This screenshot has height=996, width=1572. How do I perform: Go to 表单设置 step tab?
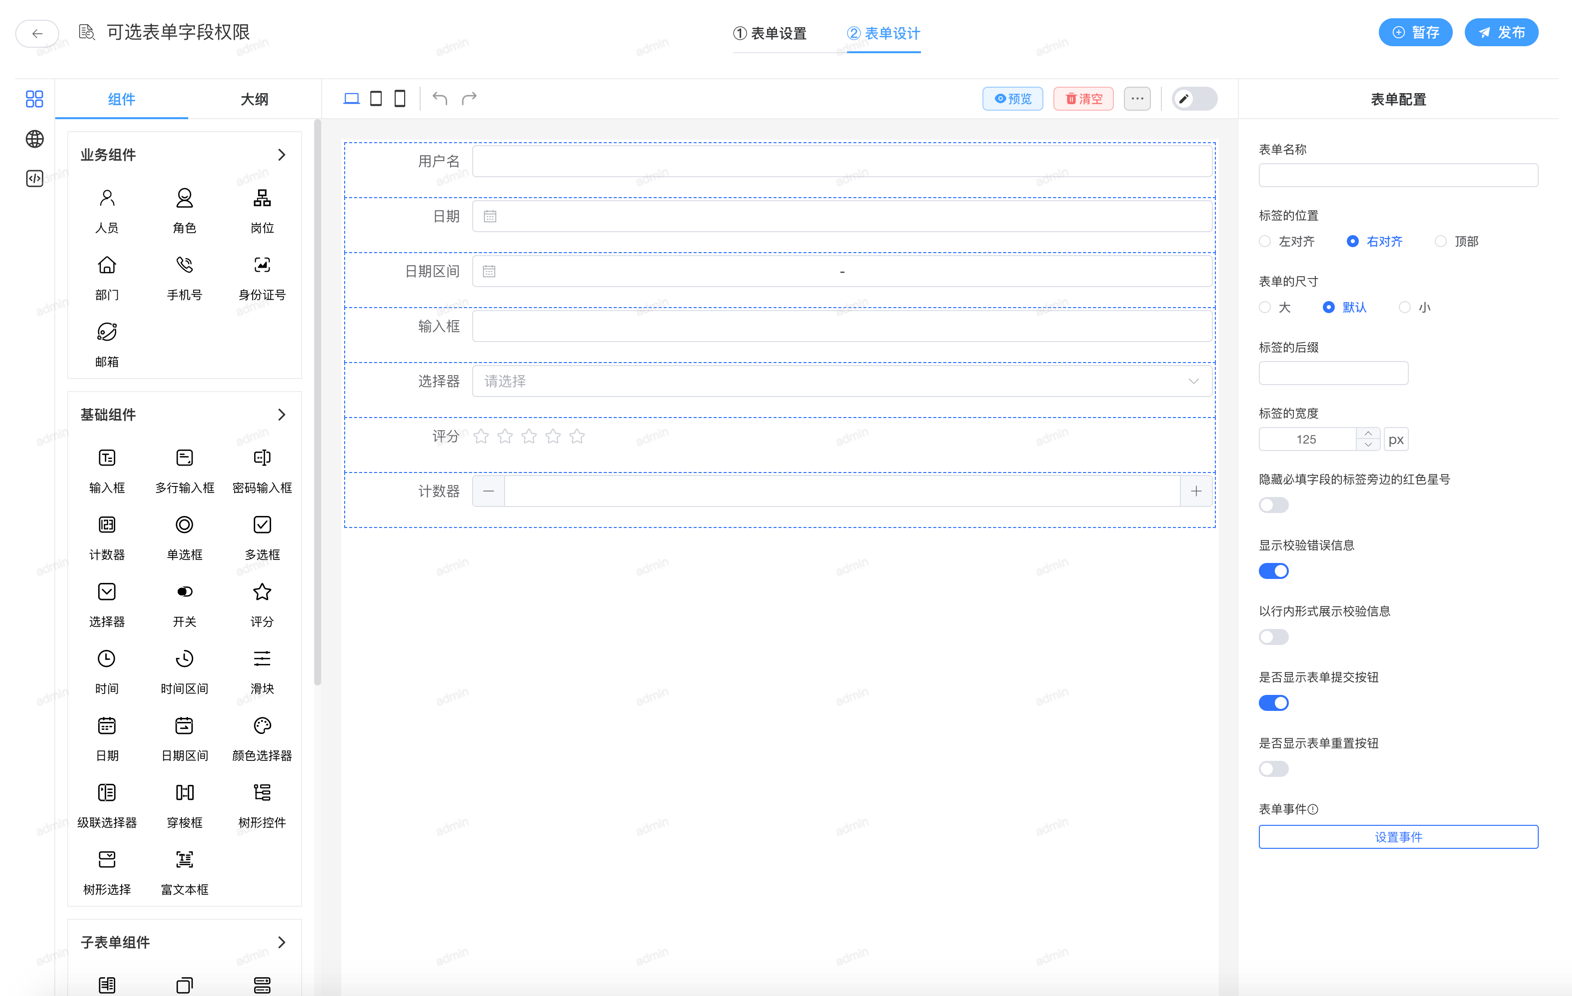(x=770, y=33)
